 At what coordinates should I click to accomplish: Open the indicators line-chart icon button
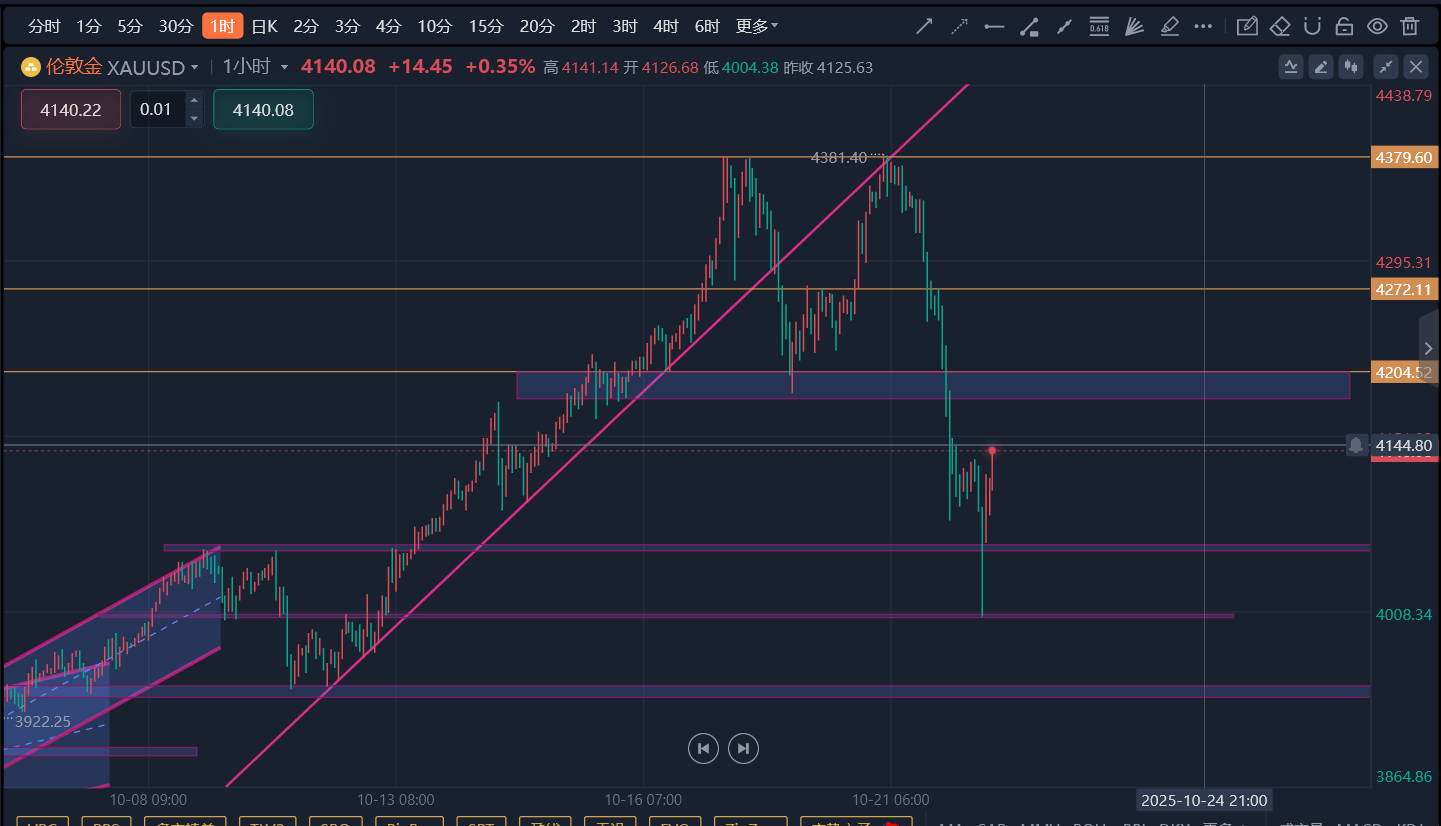click(x=1291, y=67)
